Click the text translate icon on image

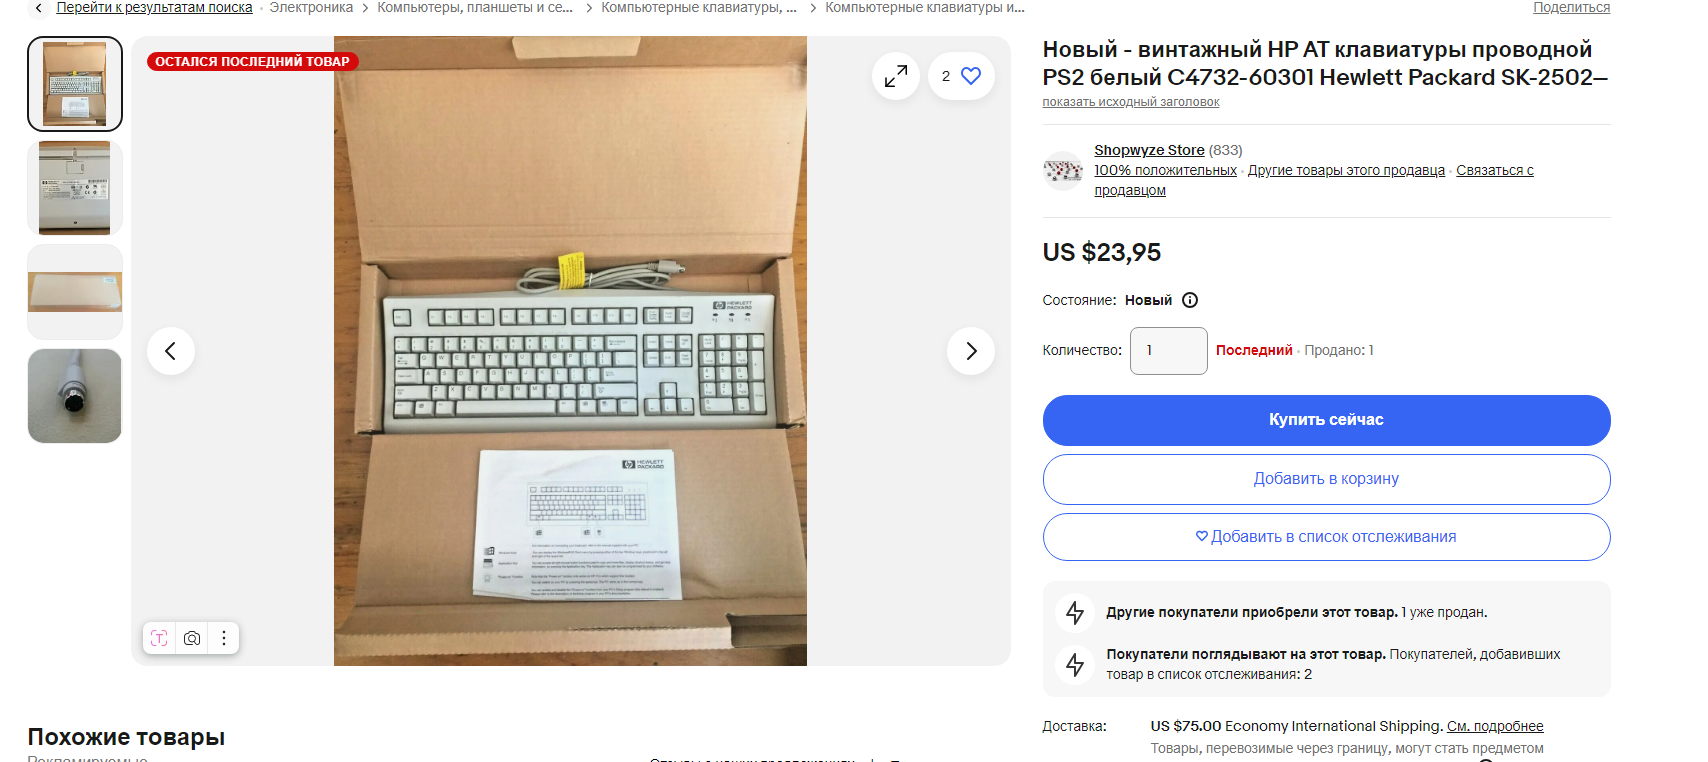(159, 638)
